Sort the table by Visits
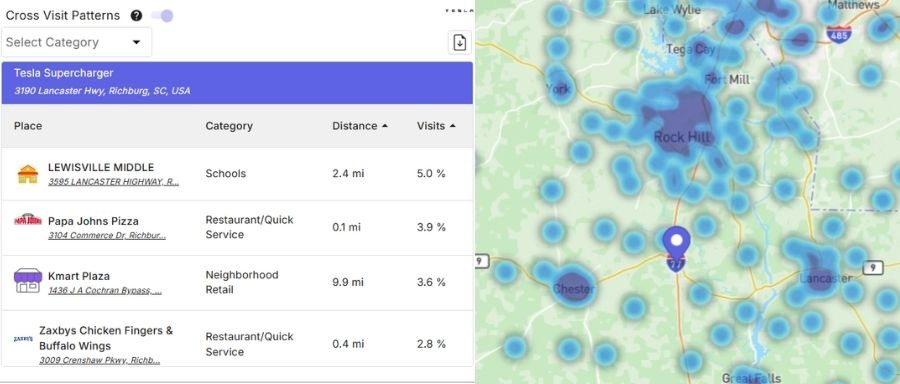The image size is (900, 384). (x=436, y=126)
